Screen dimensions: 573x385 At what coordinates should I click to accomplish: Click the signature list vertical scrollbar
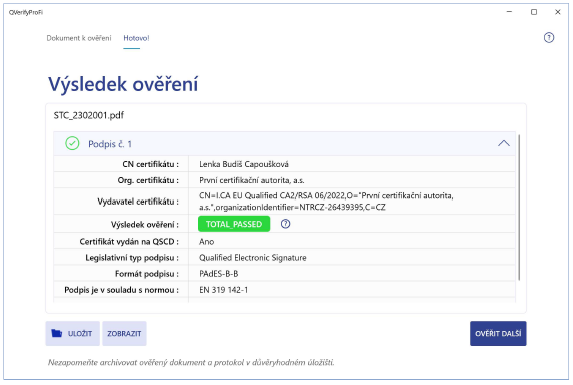[519, 207]
